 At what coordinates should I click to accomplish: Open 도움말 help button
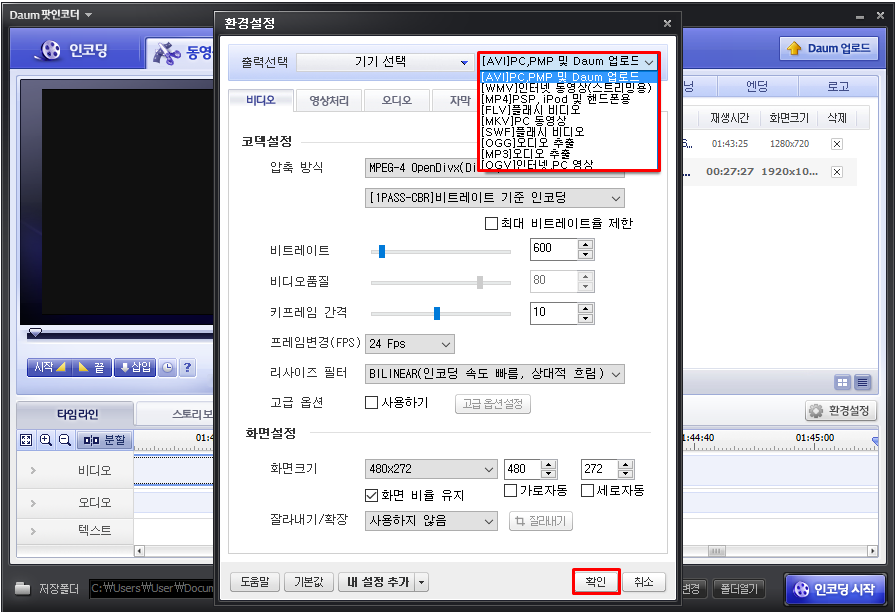255,582
